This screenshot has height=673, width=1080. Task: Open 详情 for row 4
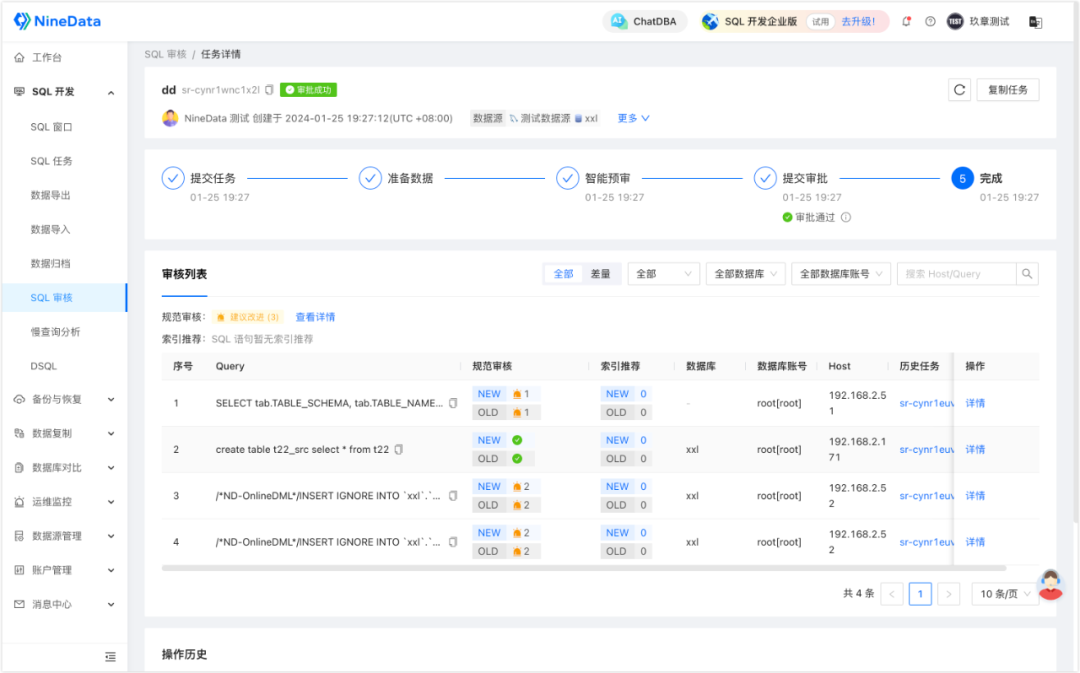coord(975,542)
